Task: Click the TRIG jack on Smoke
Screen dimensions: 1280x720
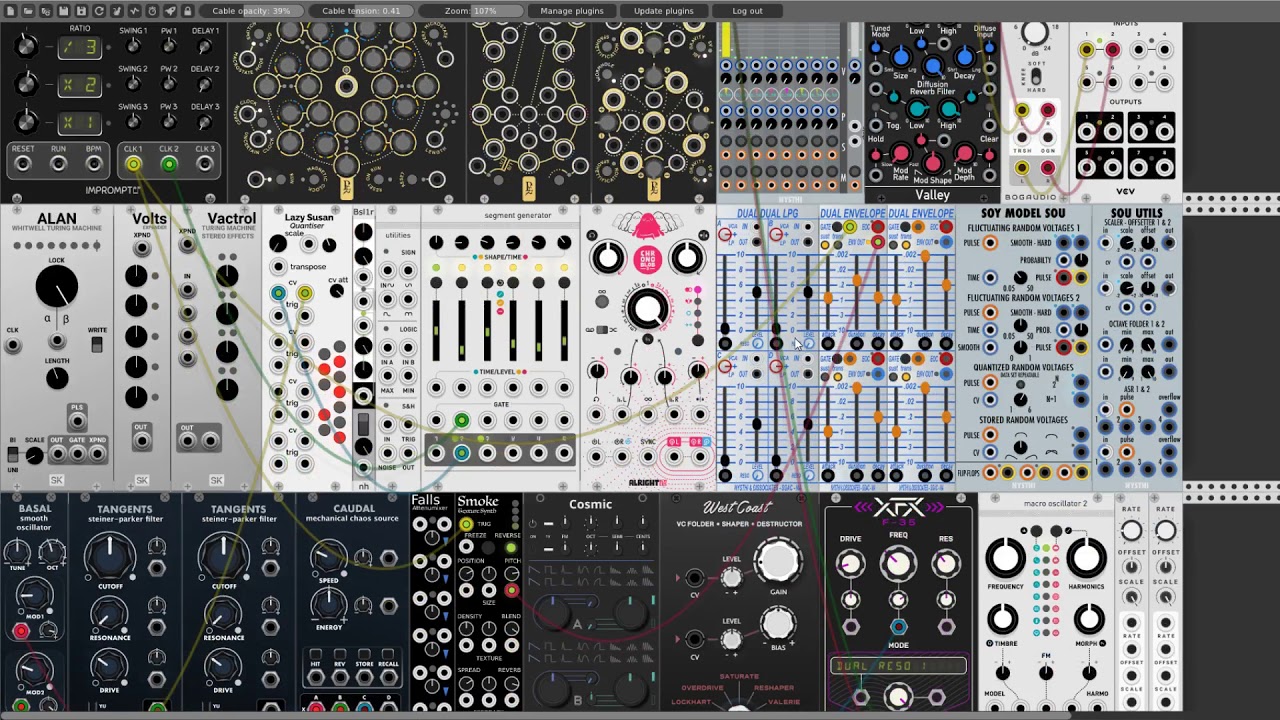Action: point(466,524)
